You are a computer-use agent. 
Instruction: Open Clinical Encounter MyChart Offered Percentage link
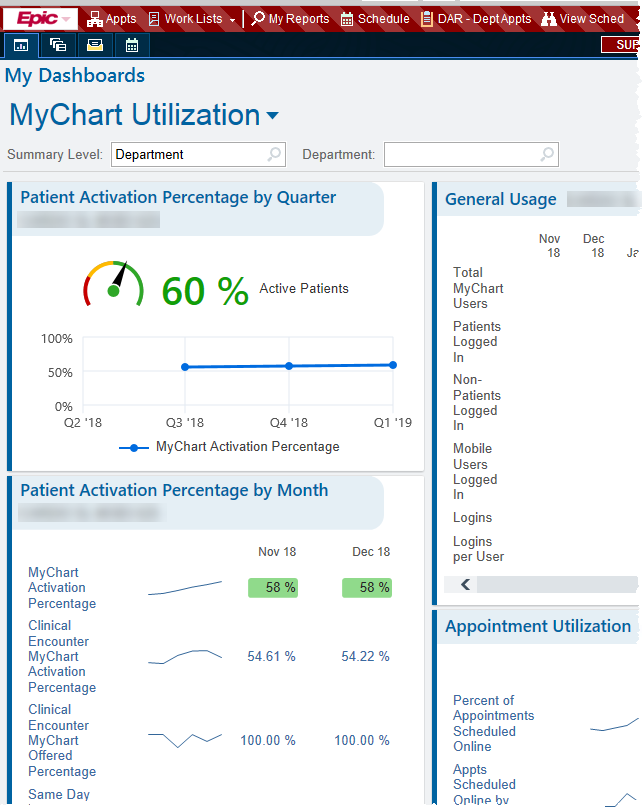[62, 740]
